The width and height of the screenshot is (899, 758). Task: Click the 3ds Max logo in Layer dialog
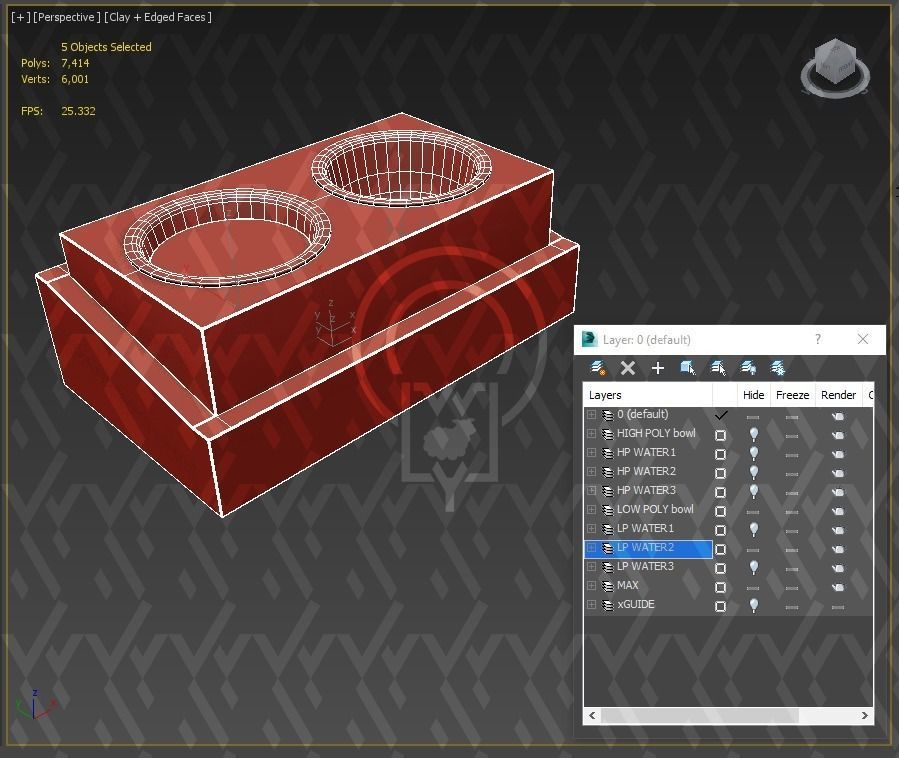[x=589, y=339]
